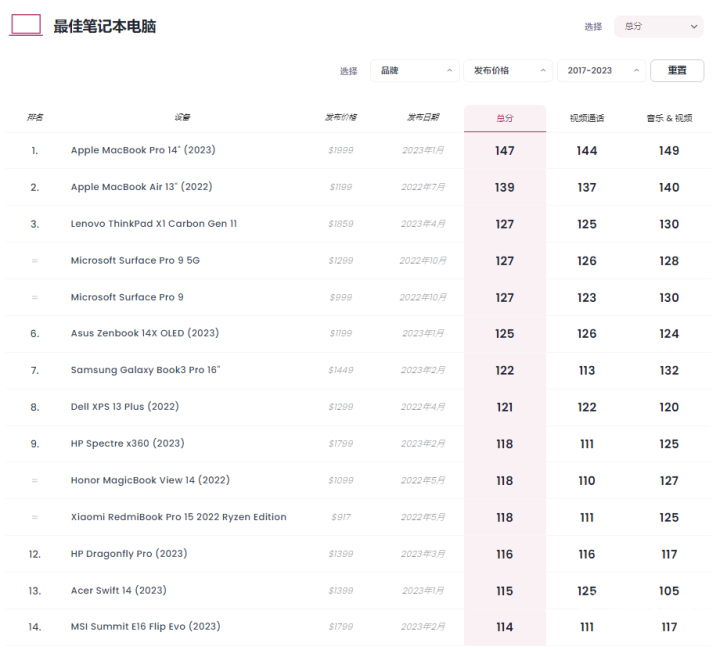
Task: Click the 最佳笔记本电脑 page heading
Action: 105,26
